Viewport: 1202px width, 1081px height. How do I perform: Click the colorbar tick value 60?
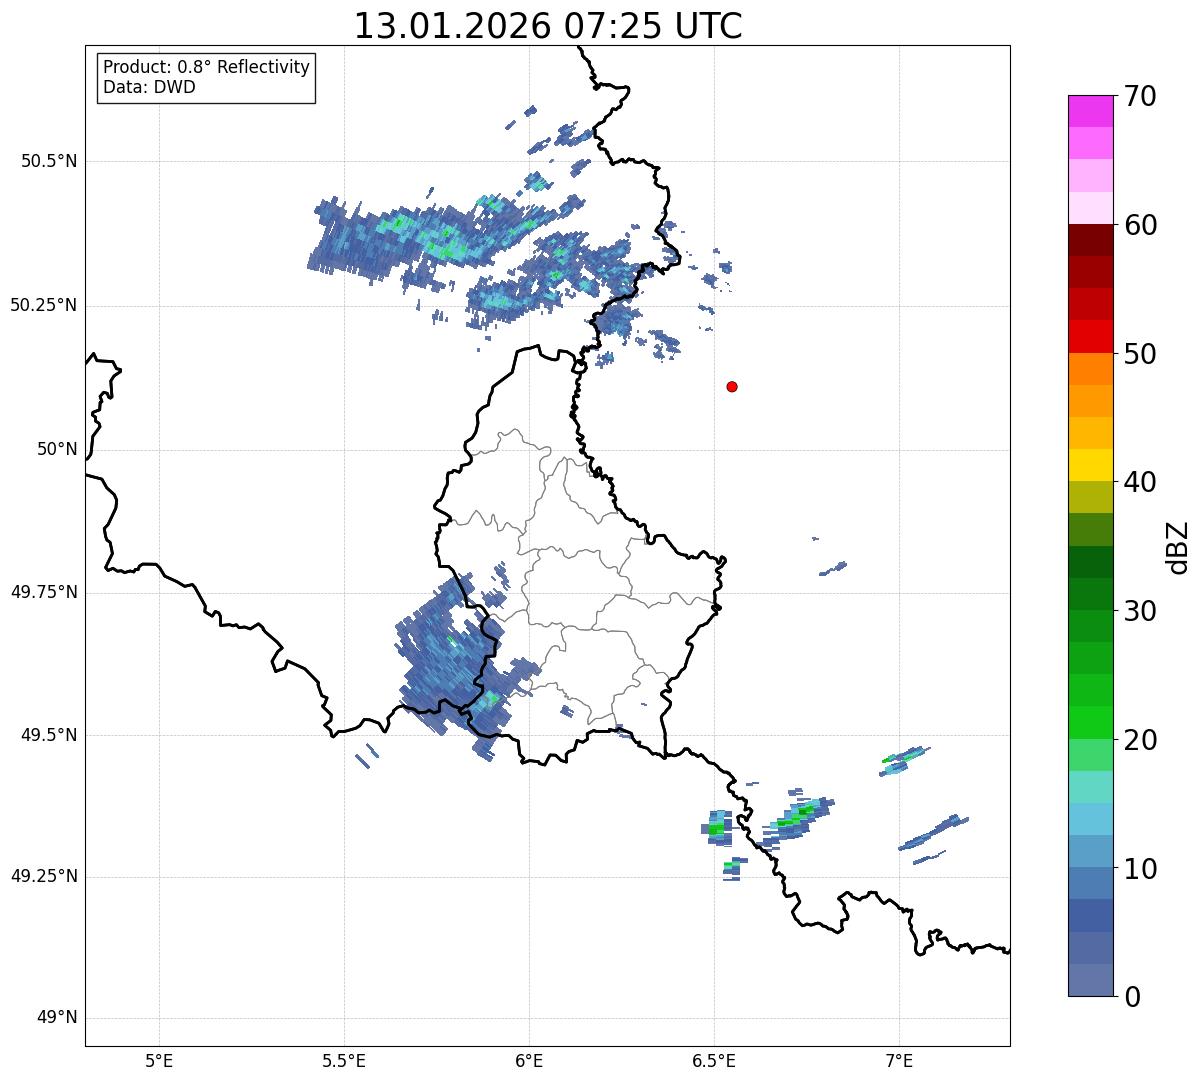coord(1140,225)
